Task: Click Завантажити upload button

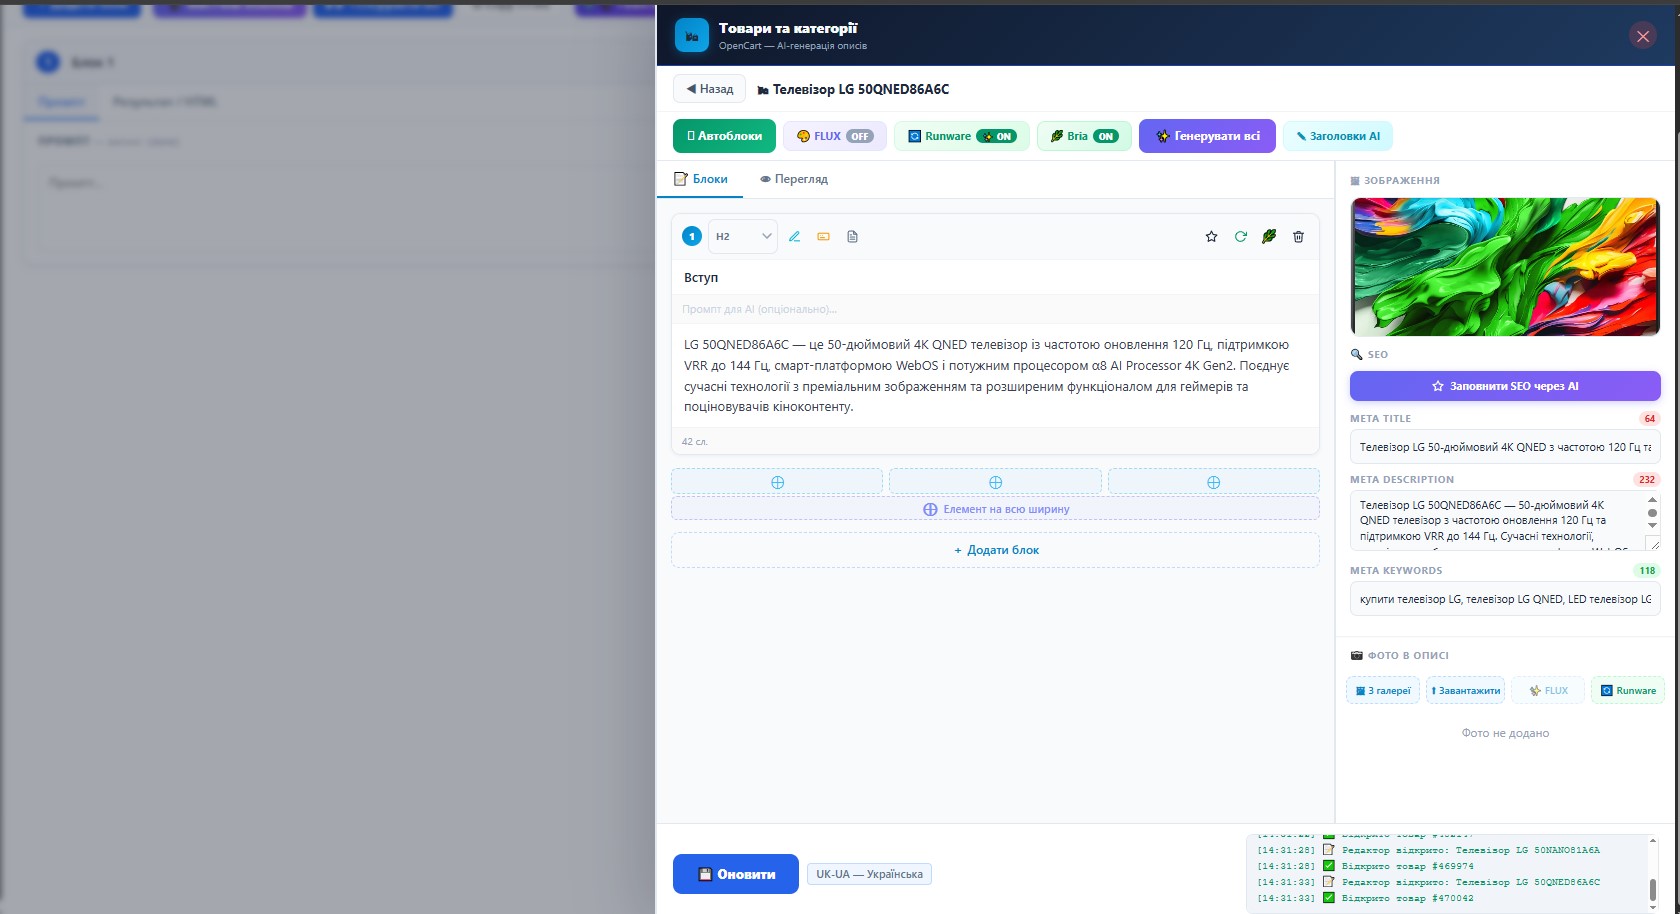Action: coord(1465,691)
